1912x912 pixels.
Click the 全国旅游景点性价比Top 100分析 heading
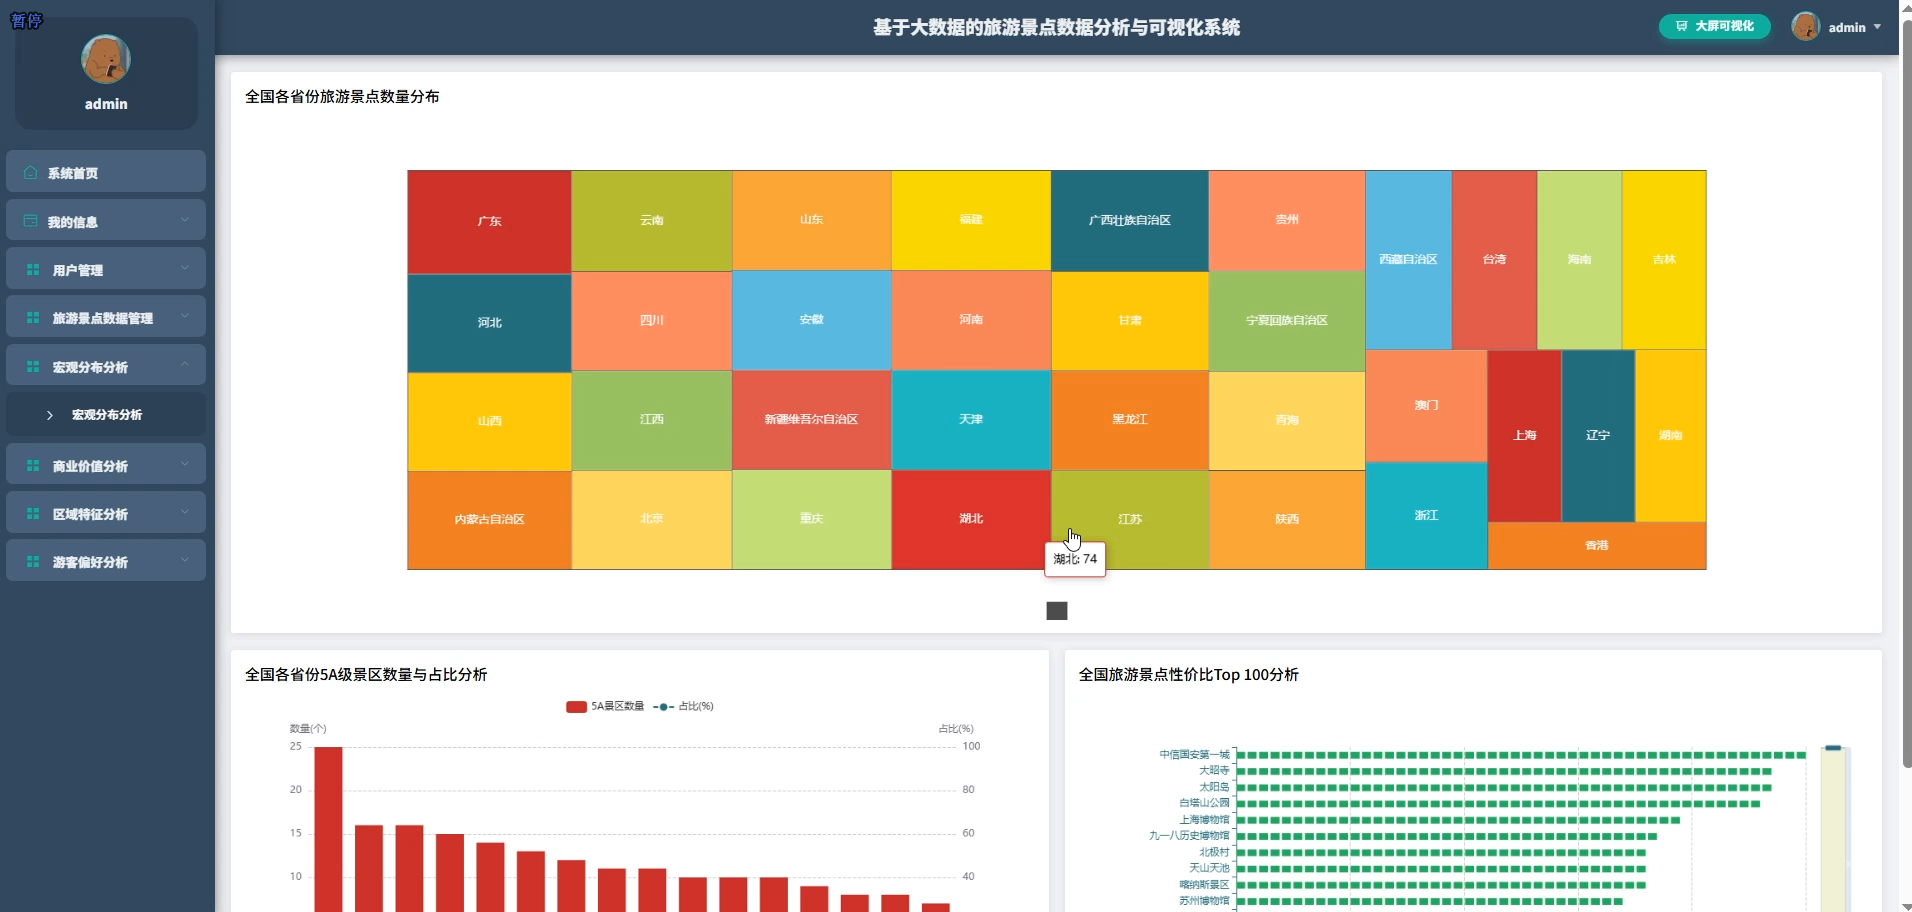[1188, 675]
